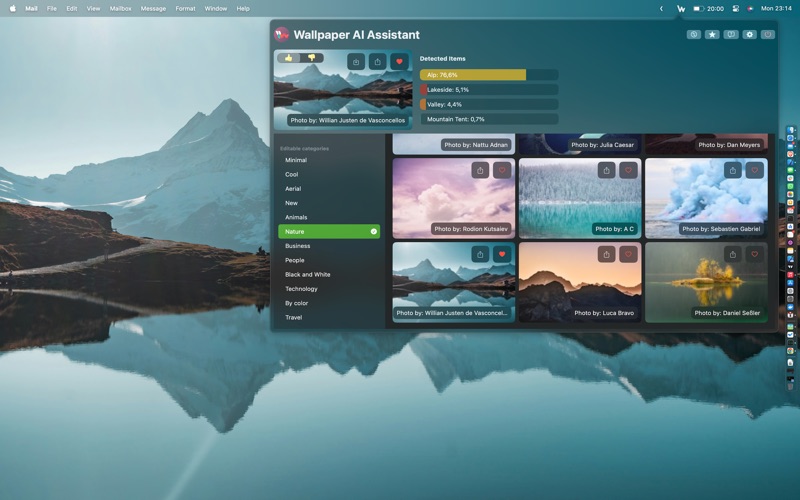The image size is (800, 500).
Task: Click the thumbs down button on preview
Action: (311, 58)
